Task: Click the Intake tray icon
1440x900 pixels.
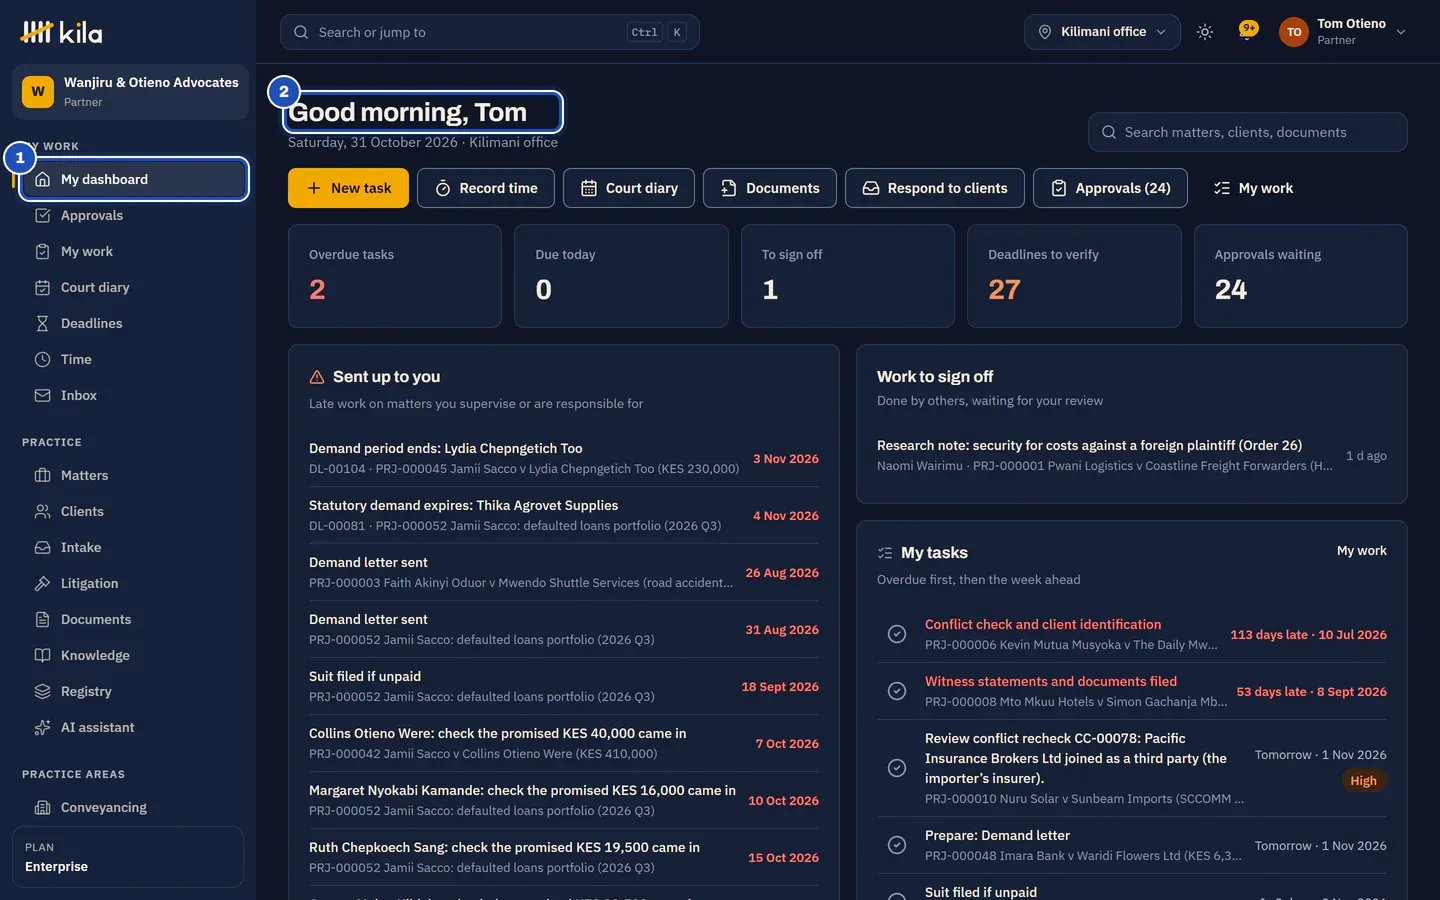Action: [x=42, y=547]
